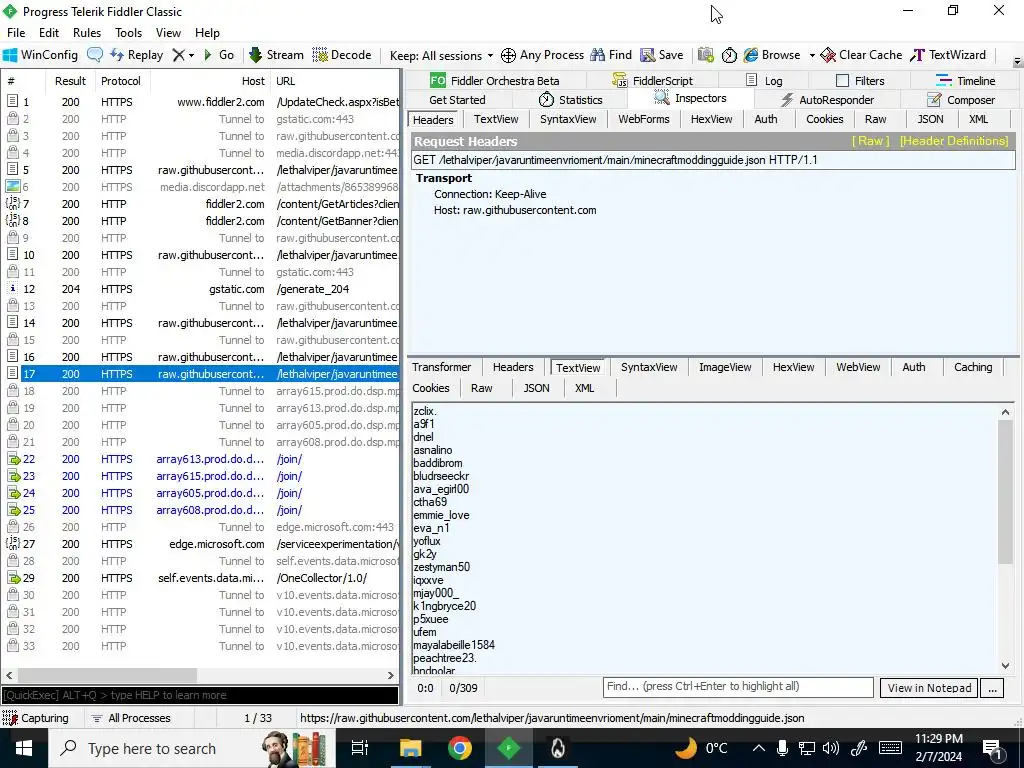Open File Explorer from taskbar

point(410,748)
